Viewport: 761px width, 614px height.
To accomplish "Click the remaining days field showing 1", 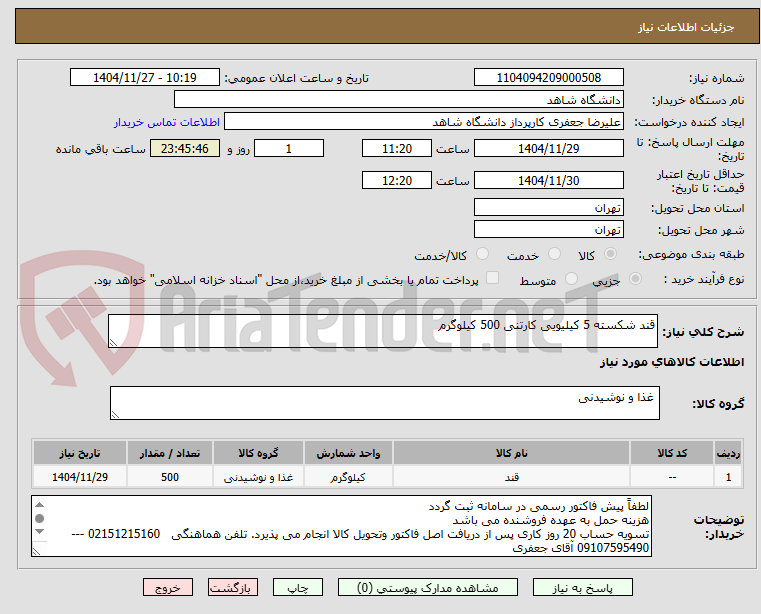I will point(289,149).
